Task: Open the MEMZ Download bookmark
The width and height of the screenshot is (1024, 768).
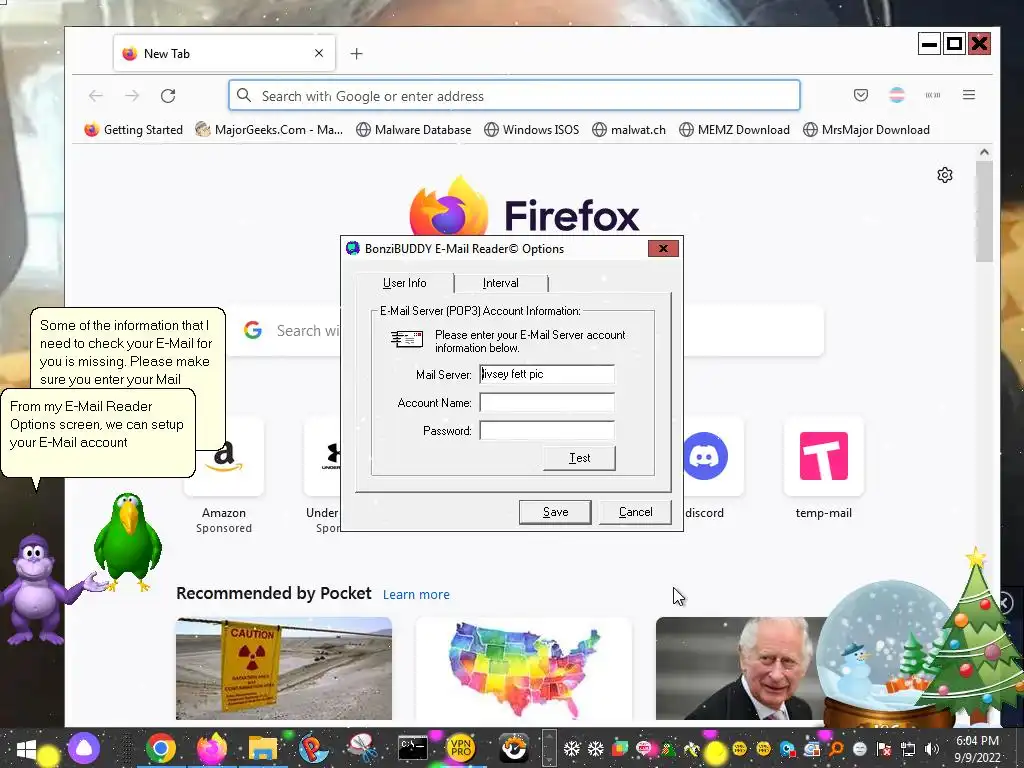Action: pyautogui.click(x=735, y=129)
